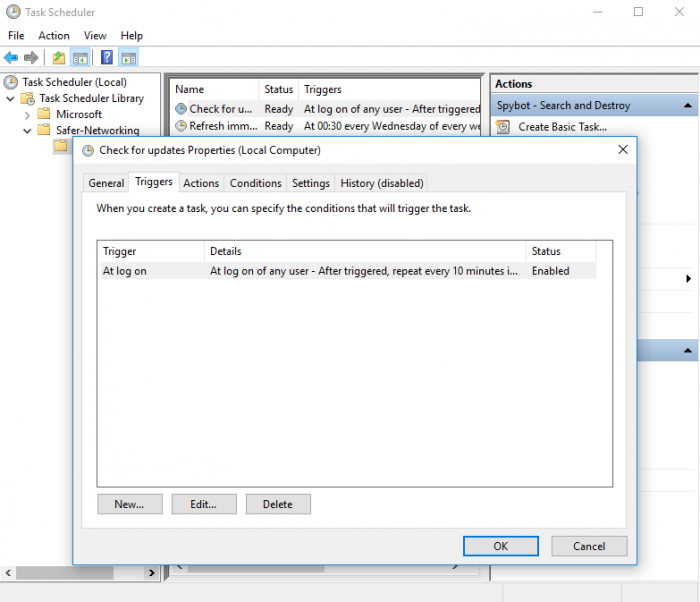Image resolution: width=700 pixels, height=602 pixels.
Task: Click the Task Scheduler (Local) root icon
Action: coord(11,82)
